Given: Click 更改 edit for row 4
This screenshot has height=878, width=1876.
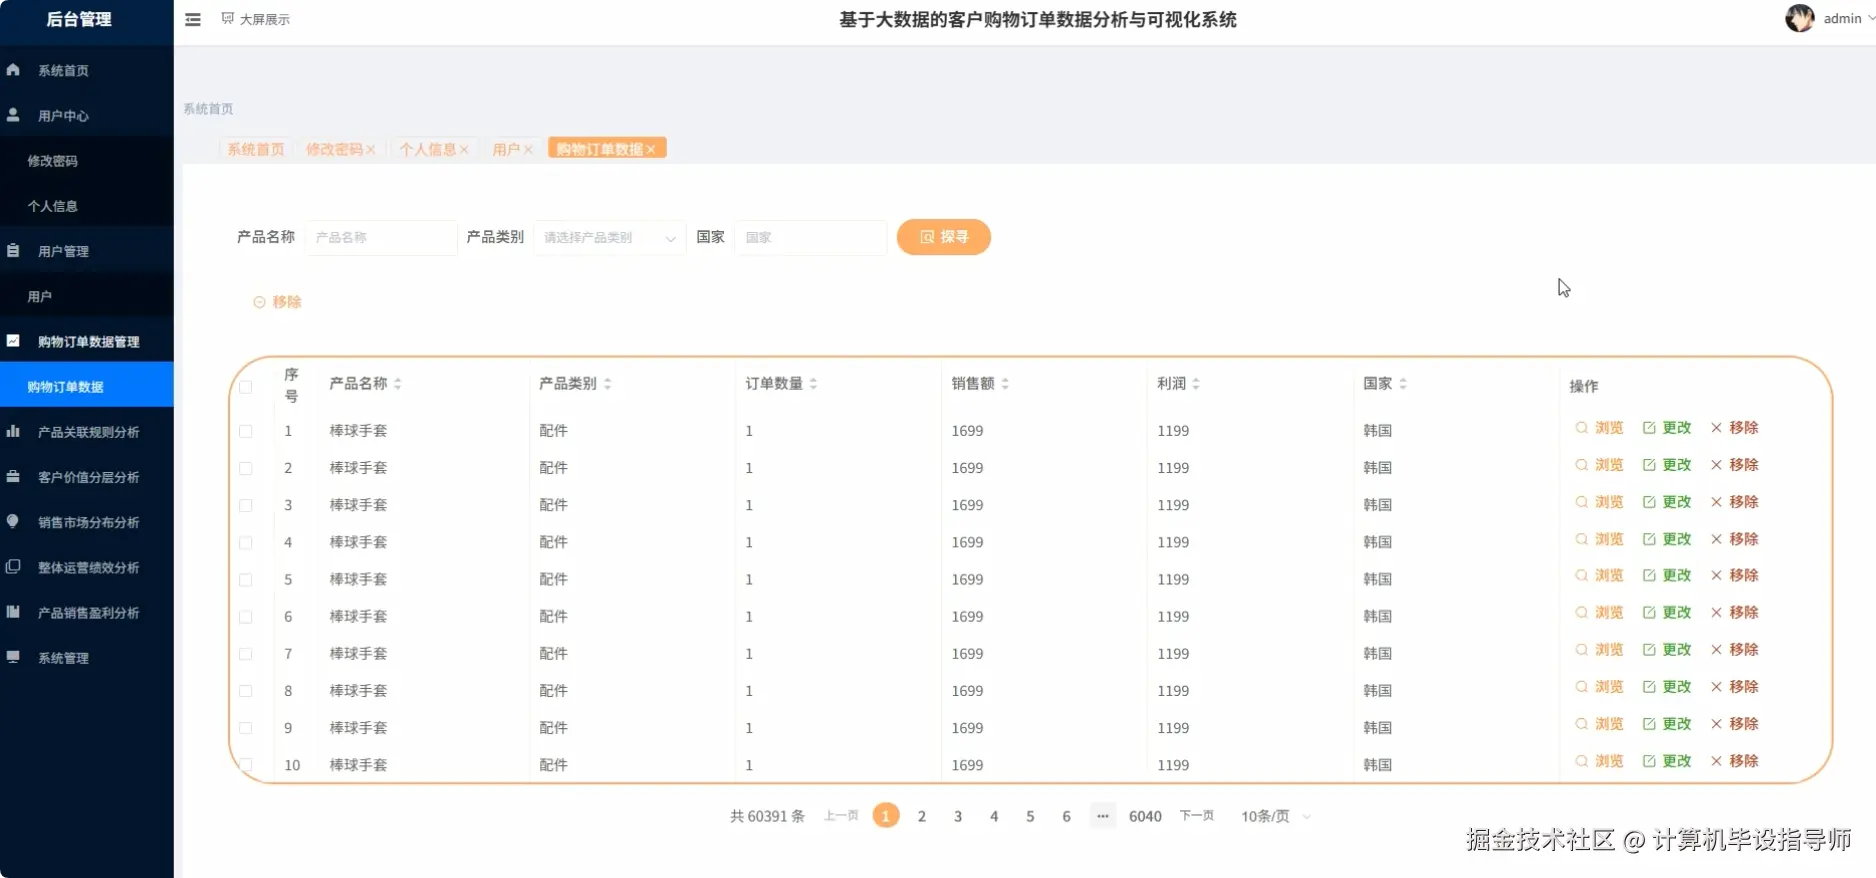Looking at the screenshot, I should 1667,539.
